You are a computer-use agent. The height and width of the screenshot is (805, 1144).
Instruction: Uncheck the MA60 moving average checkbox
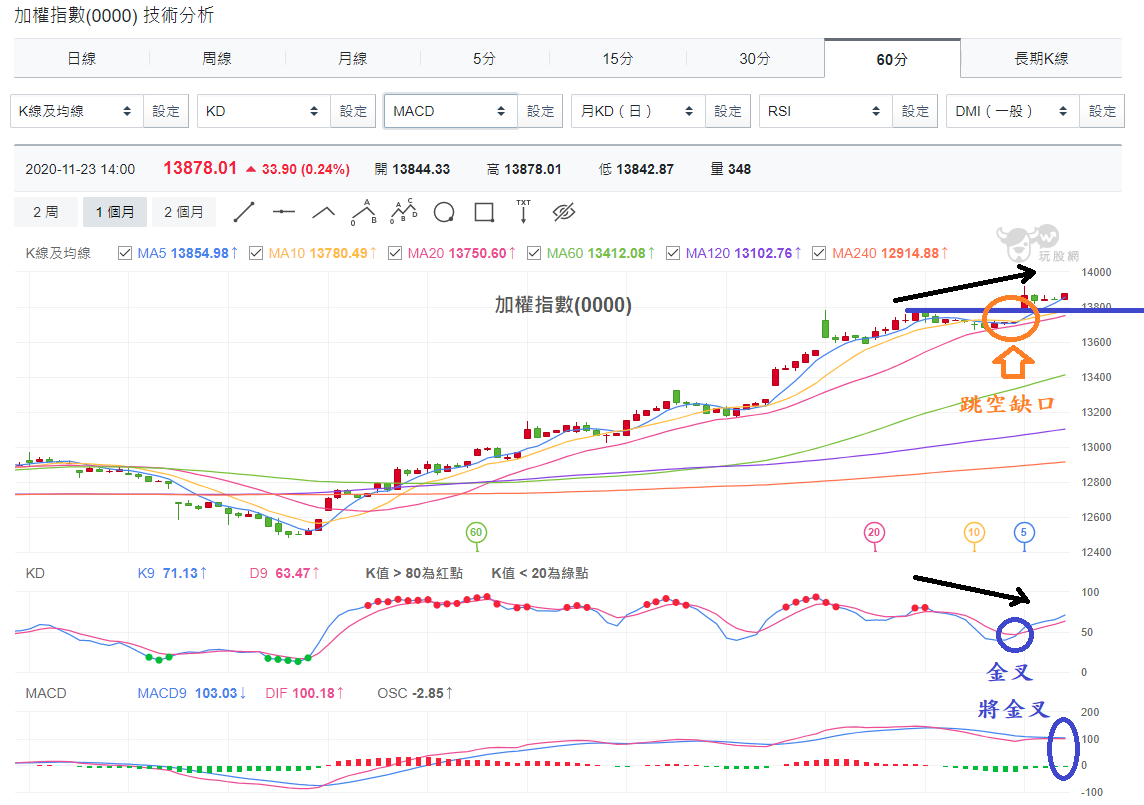[x=534, y=253]
